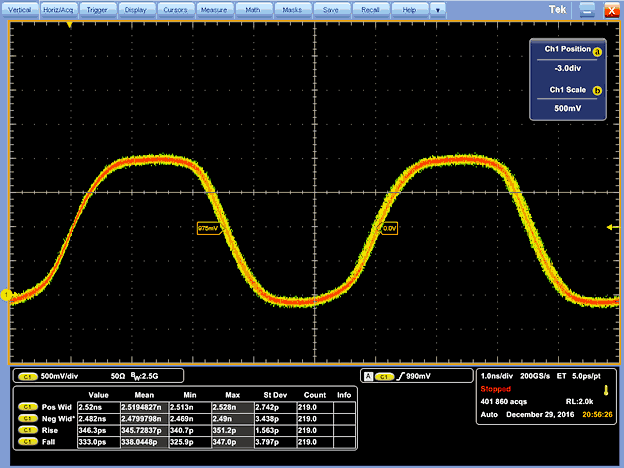624x468 pixels.
Task: Open the Save menu
Action: tap(331, 10)
